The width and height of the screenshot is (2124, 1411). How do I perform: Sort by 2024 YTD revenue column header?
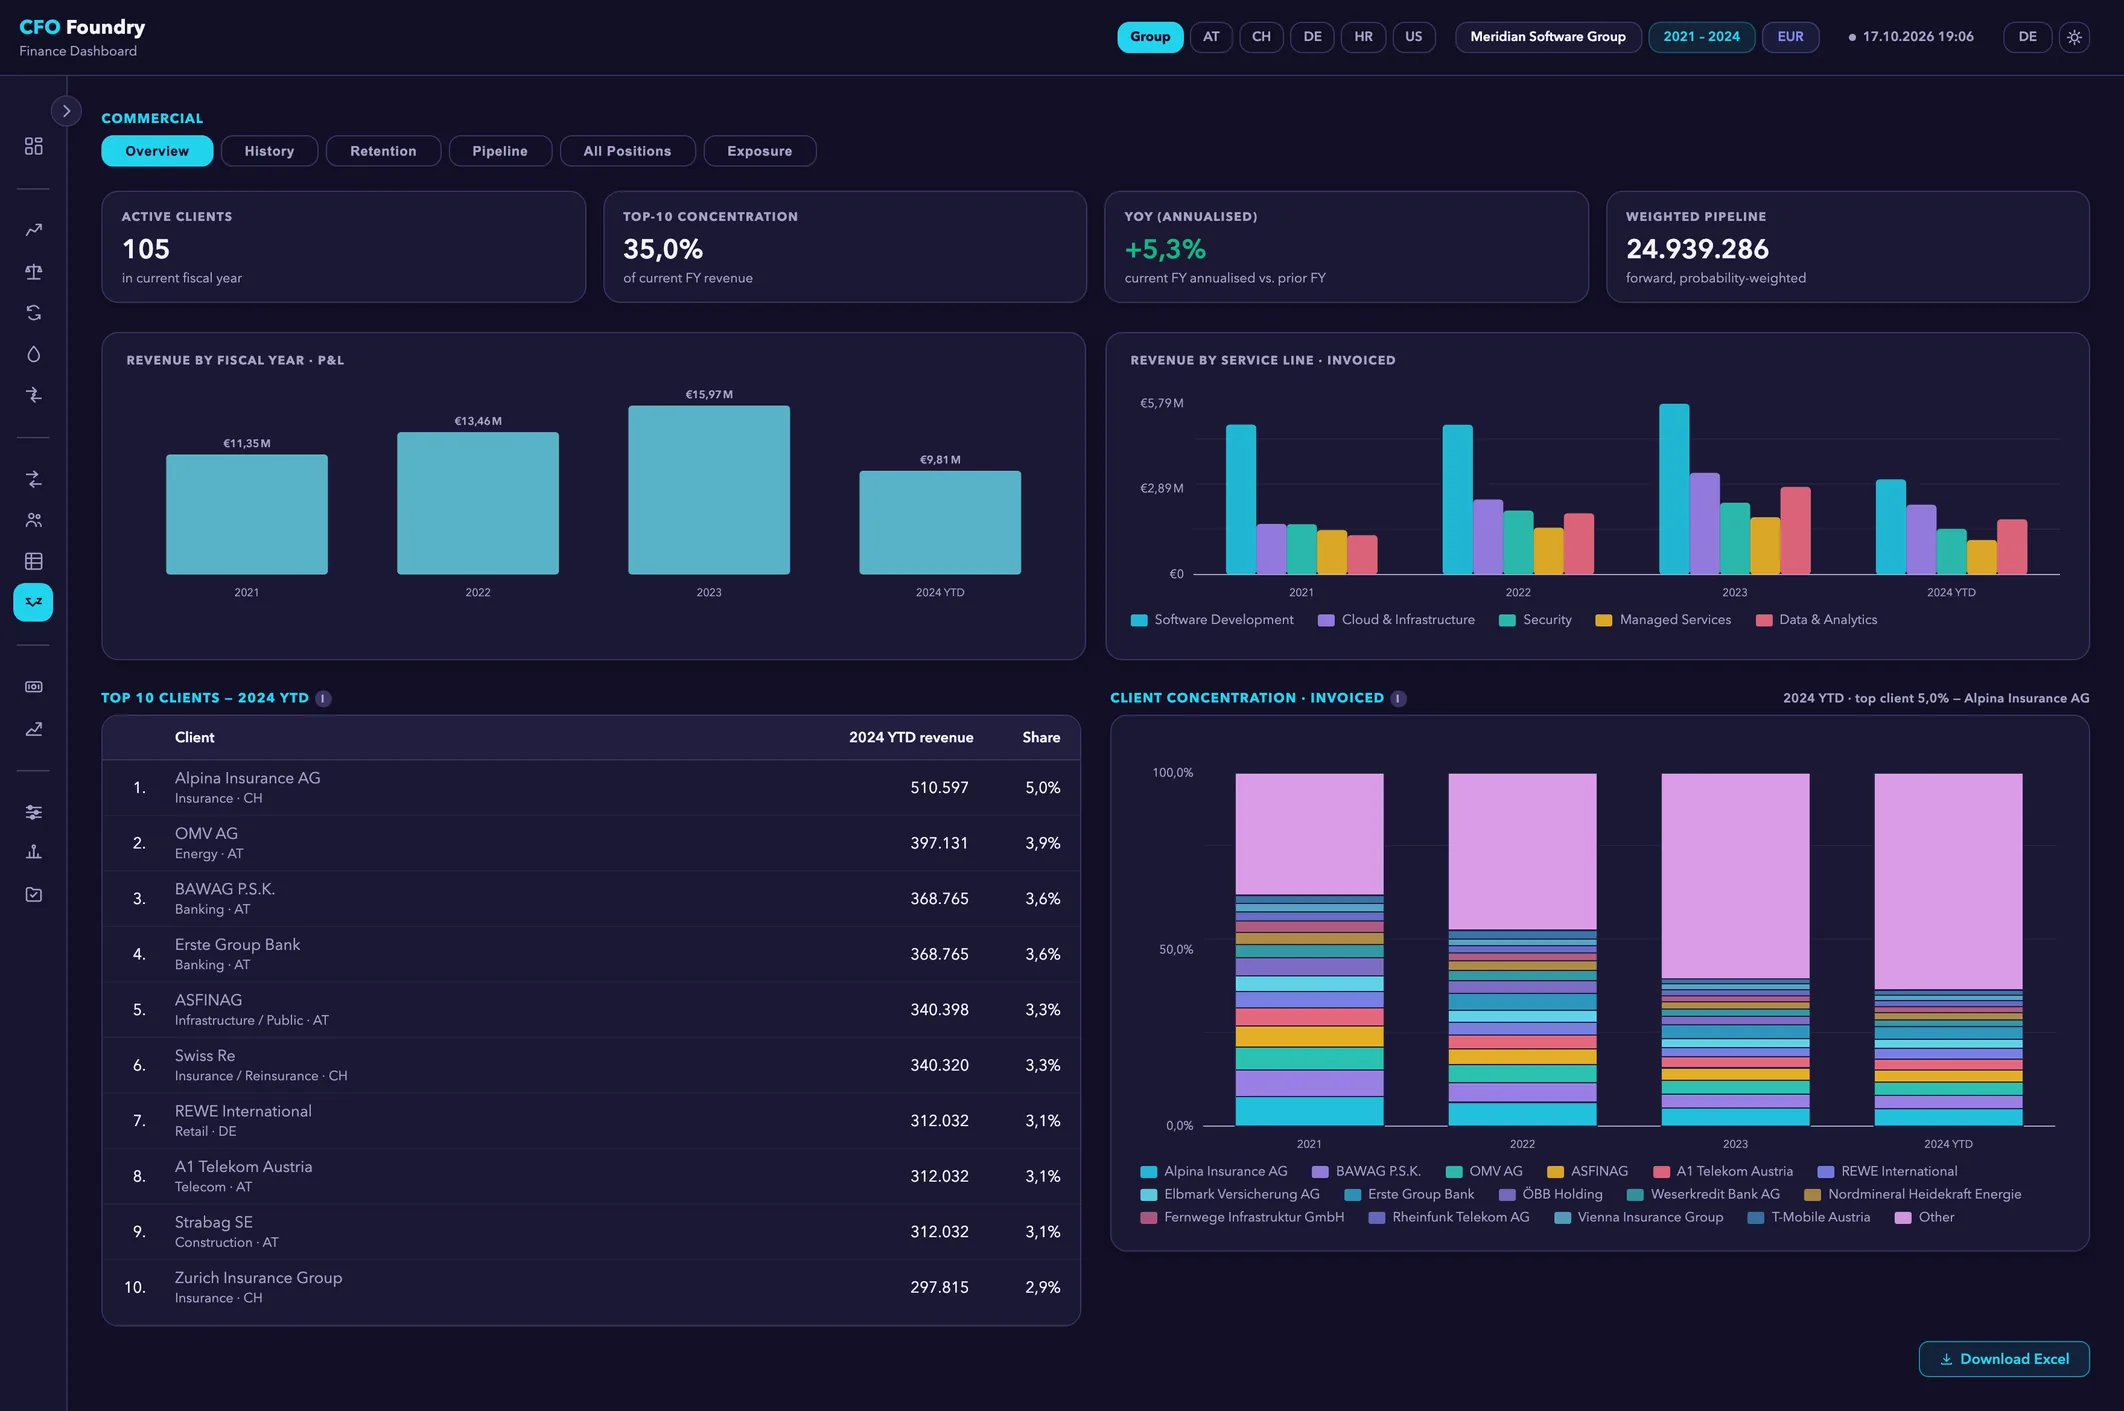coord(911,738)
